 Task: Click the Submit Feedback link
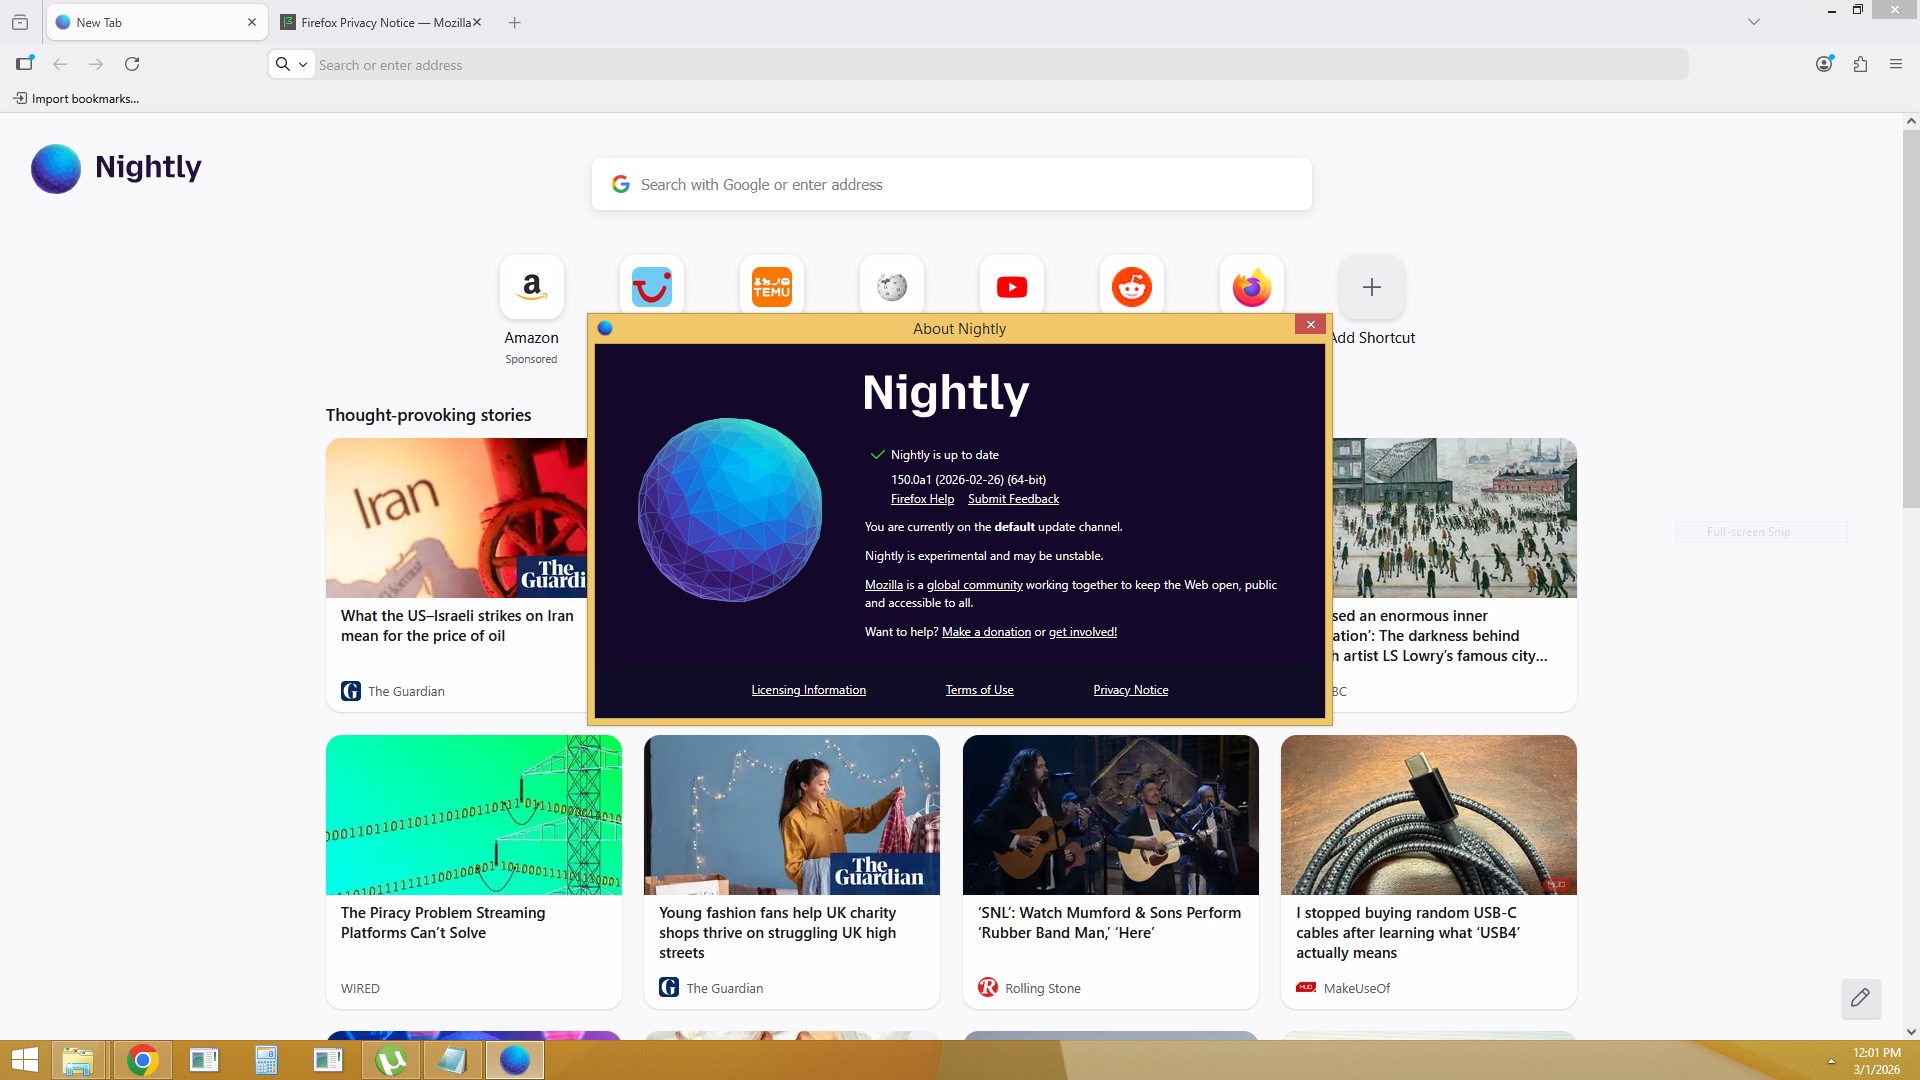coord(1013,499)
